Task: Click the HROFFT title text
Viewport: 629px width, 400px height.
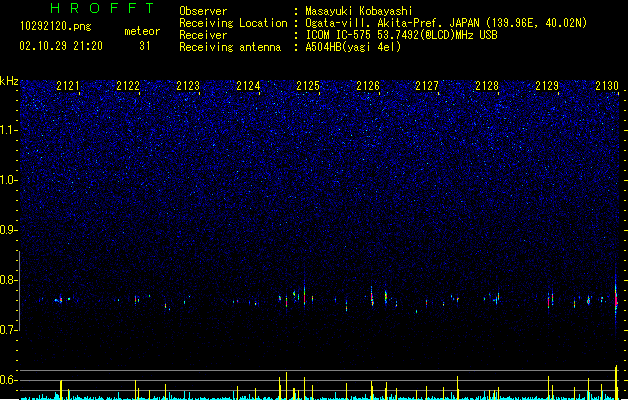Action: [102, 8]
